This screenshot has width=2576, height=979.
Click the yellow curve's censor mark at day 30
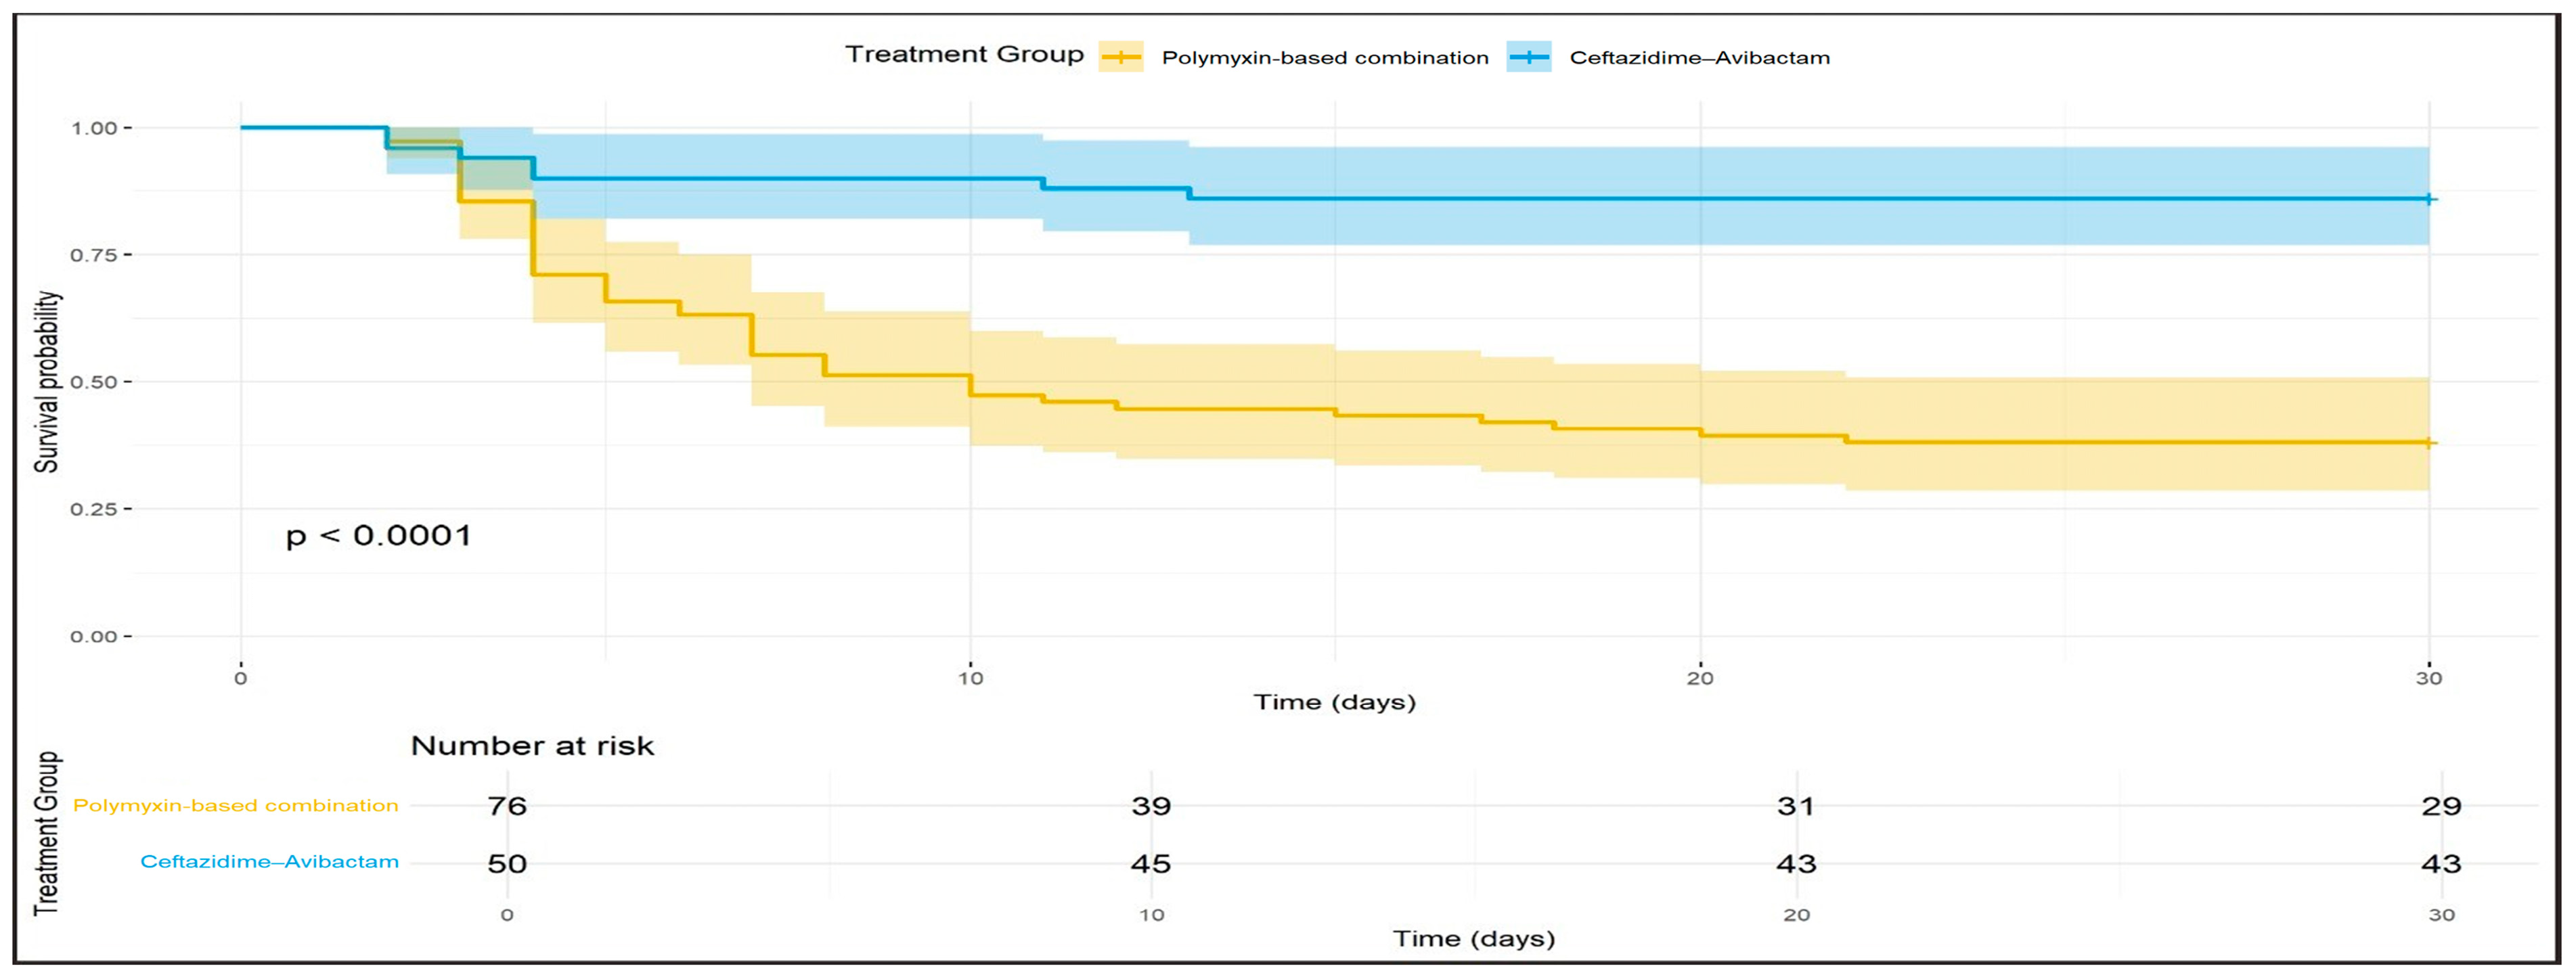(x=2429, y=443)
